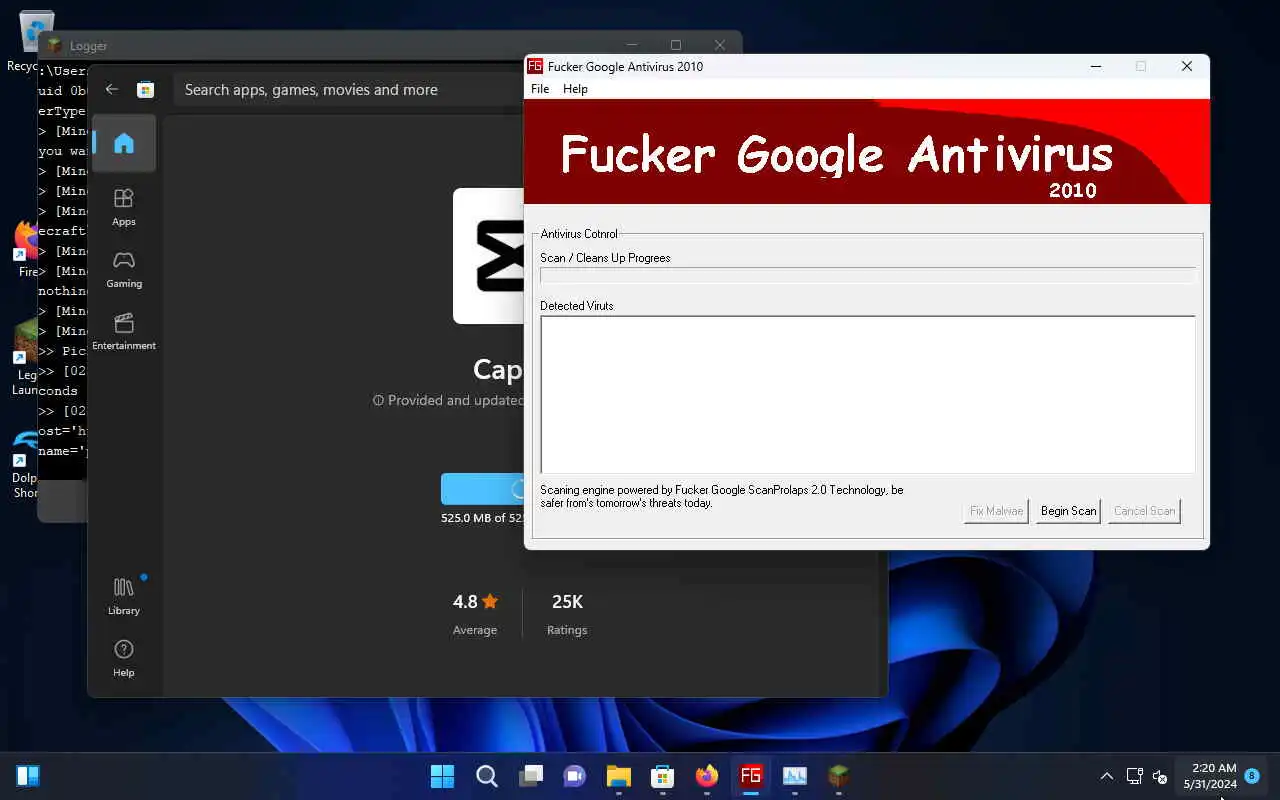Click the disabled Fix Malwae button
Viewport: 1280px width, 800px height.
tap(996, 511)
